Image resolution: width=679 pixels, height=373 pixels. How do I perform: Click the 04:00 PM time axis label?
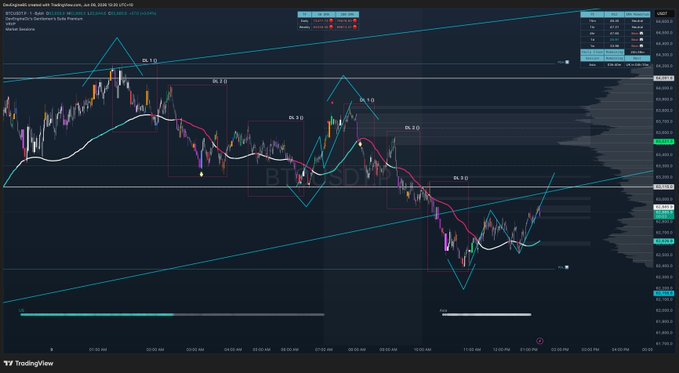(x=620, y=349)
